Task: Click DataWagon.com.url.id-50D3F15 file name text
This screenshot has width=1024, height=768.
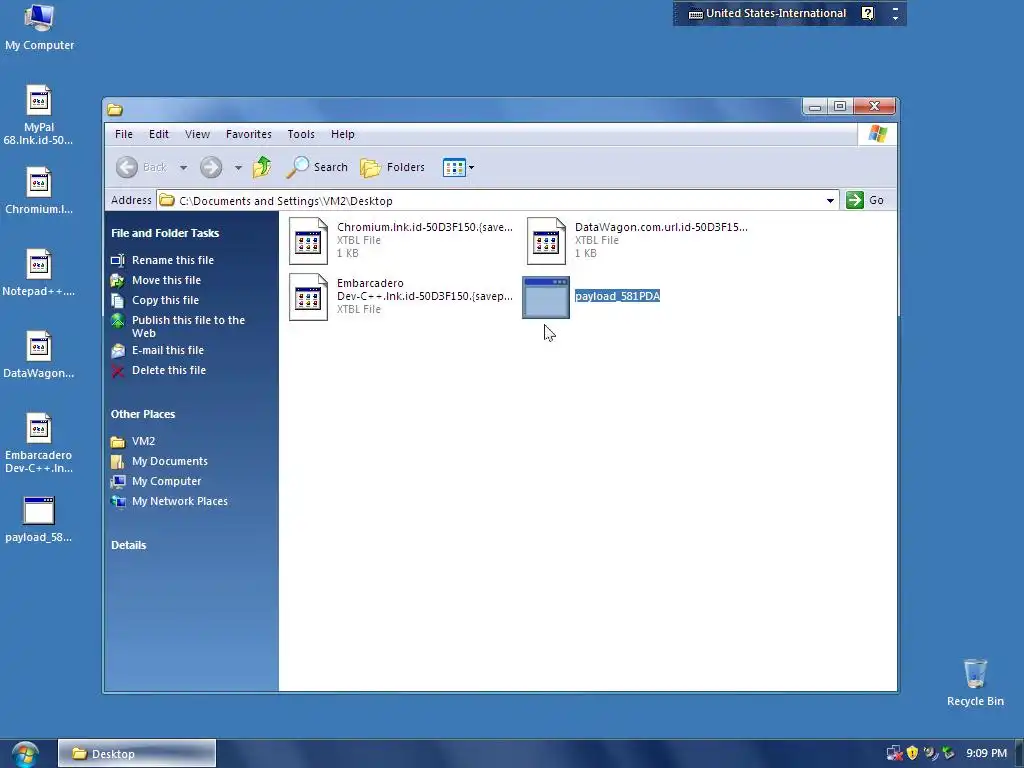Action: pyautogui.click(x=661, y=227)
